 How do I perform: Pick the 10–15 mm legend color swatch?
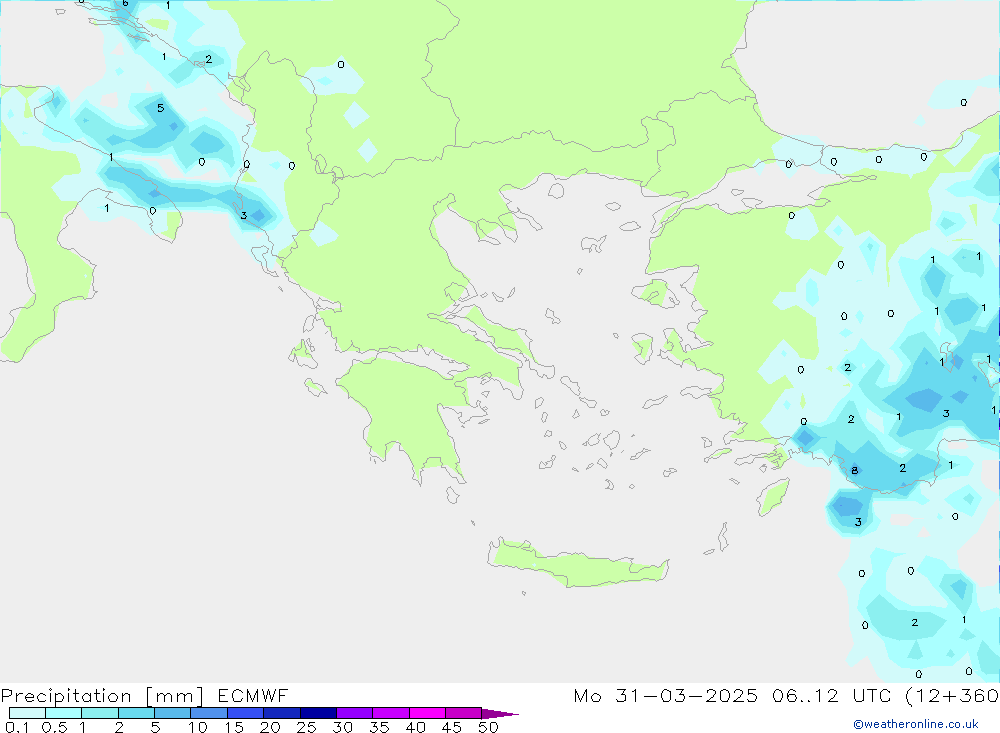209,713
